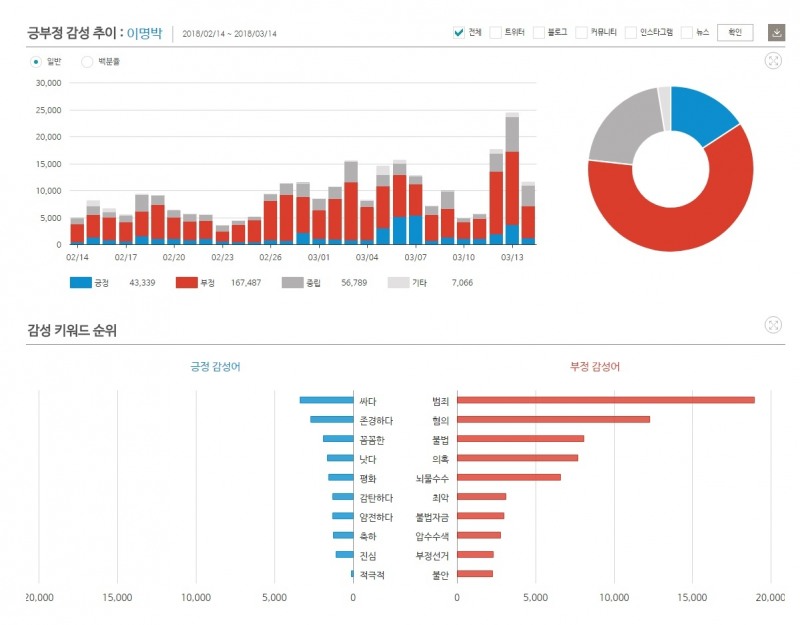This screenshot has height=625, width=800.
Task: Expand the sentiment trend chart panel
Action: pos(773,61)
